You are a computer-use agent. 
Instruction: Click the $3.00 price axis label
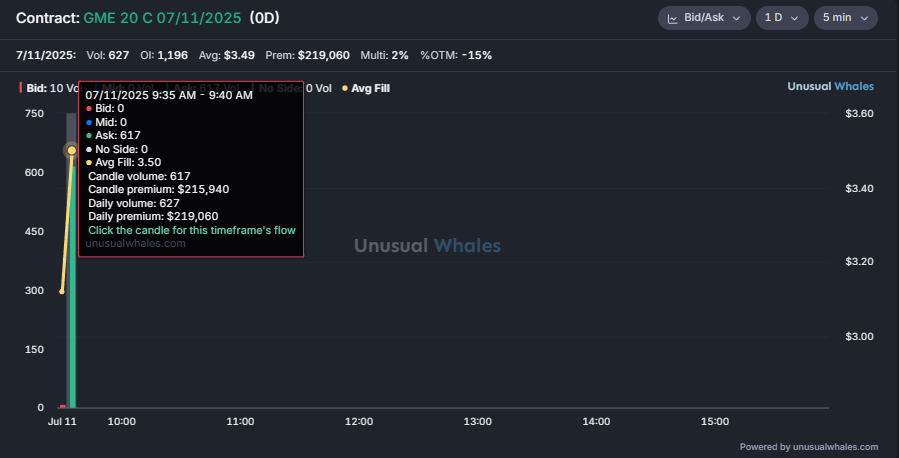point(859,336)
